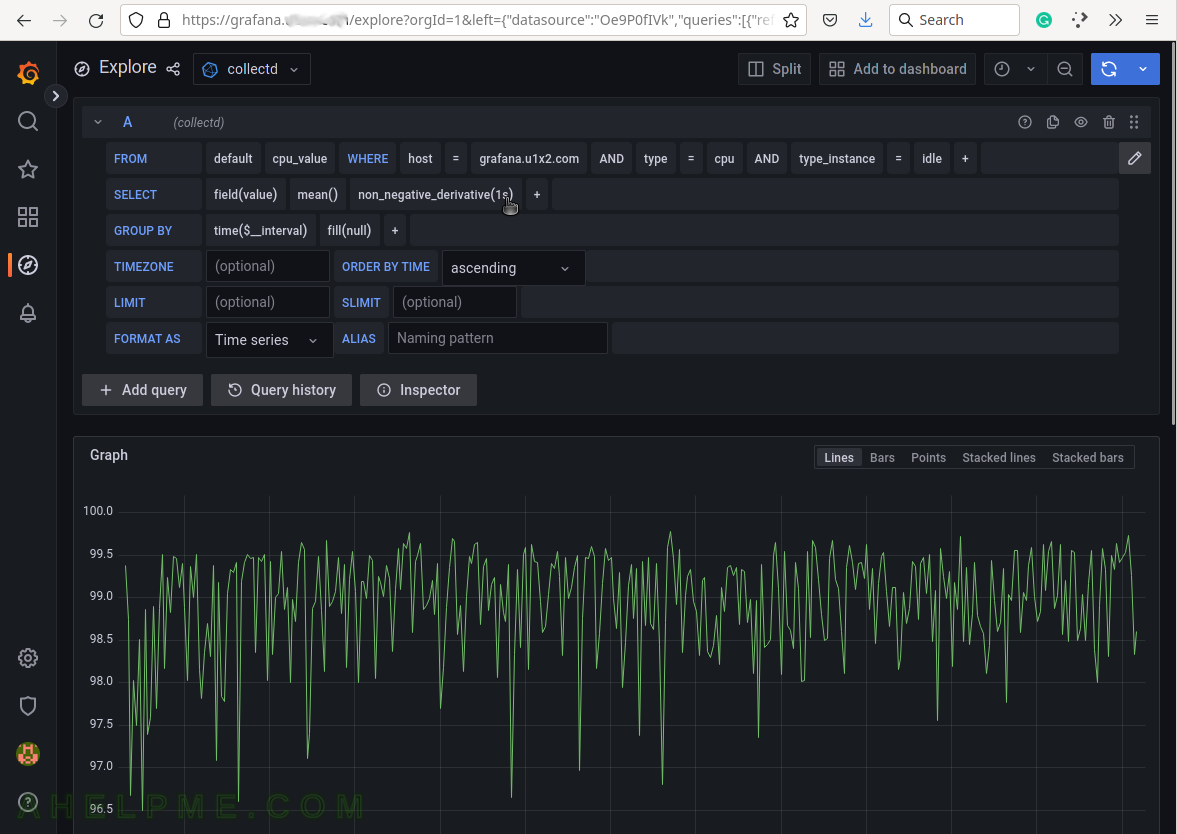Select Points graph style

click(x=929, y=458)
